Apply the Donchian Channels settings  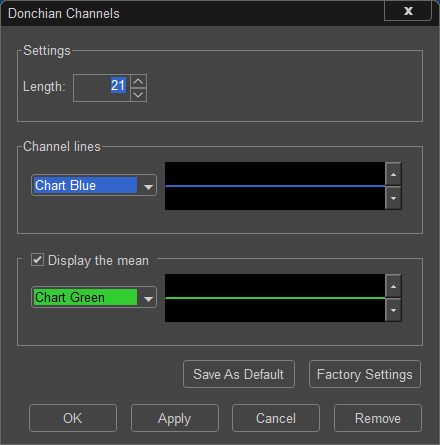click(x=175, y=418)
